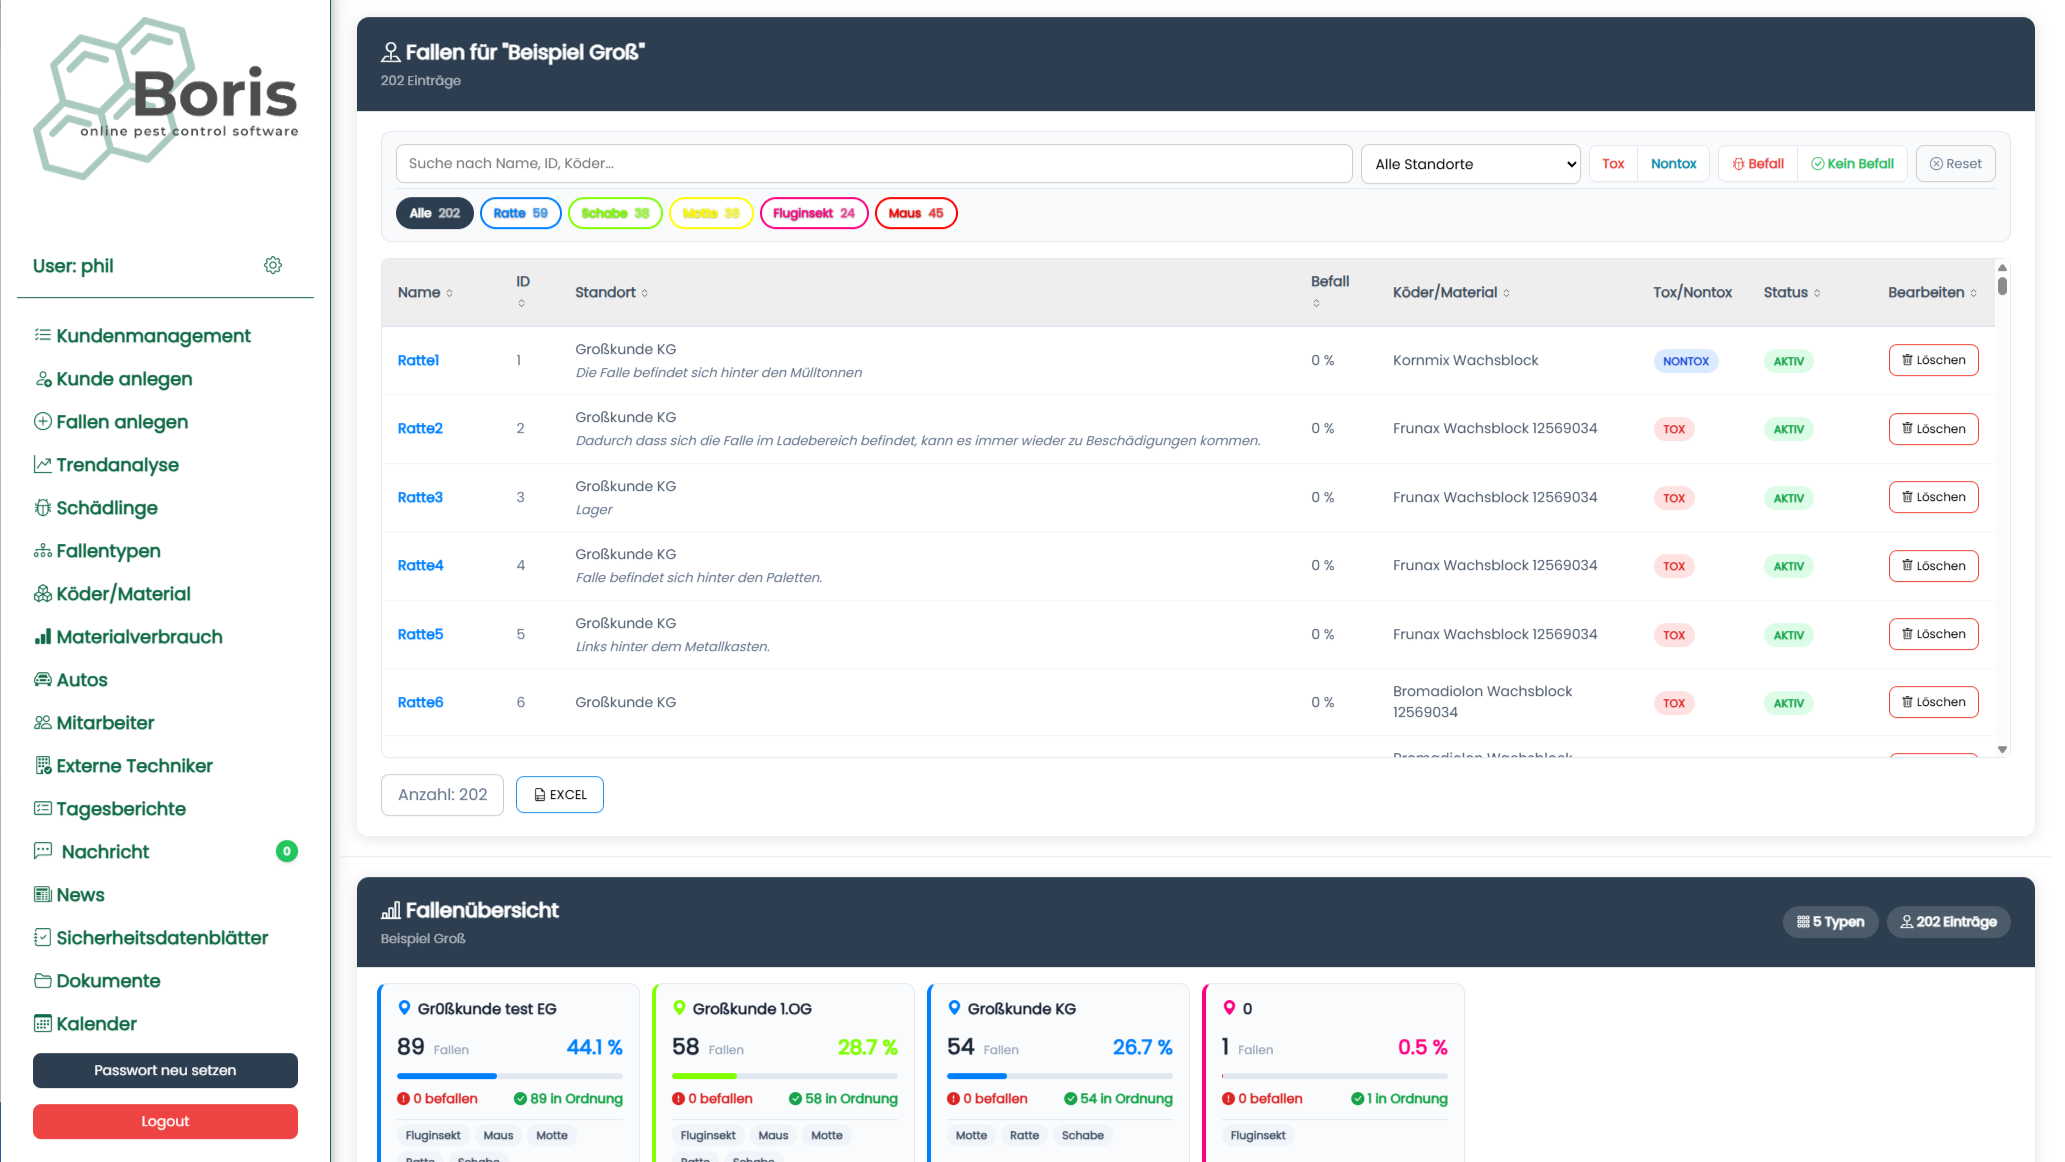Toggle the Tox filter
The width and height of the screenshot is (2065, 1162).
click(x=1613, y=164)
